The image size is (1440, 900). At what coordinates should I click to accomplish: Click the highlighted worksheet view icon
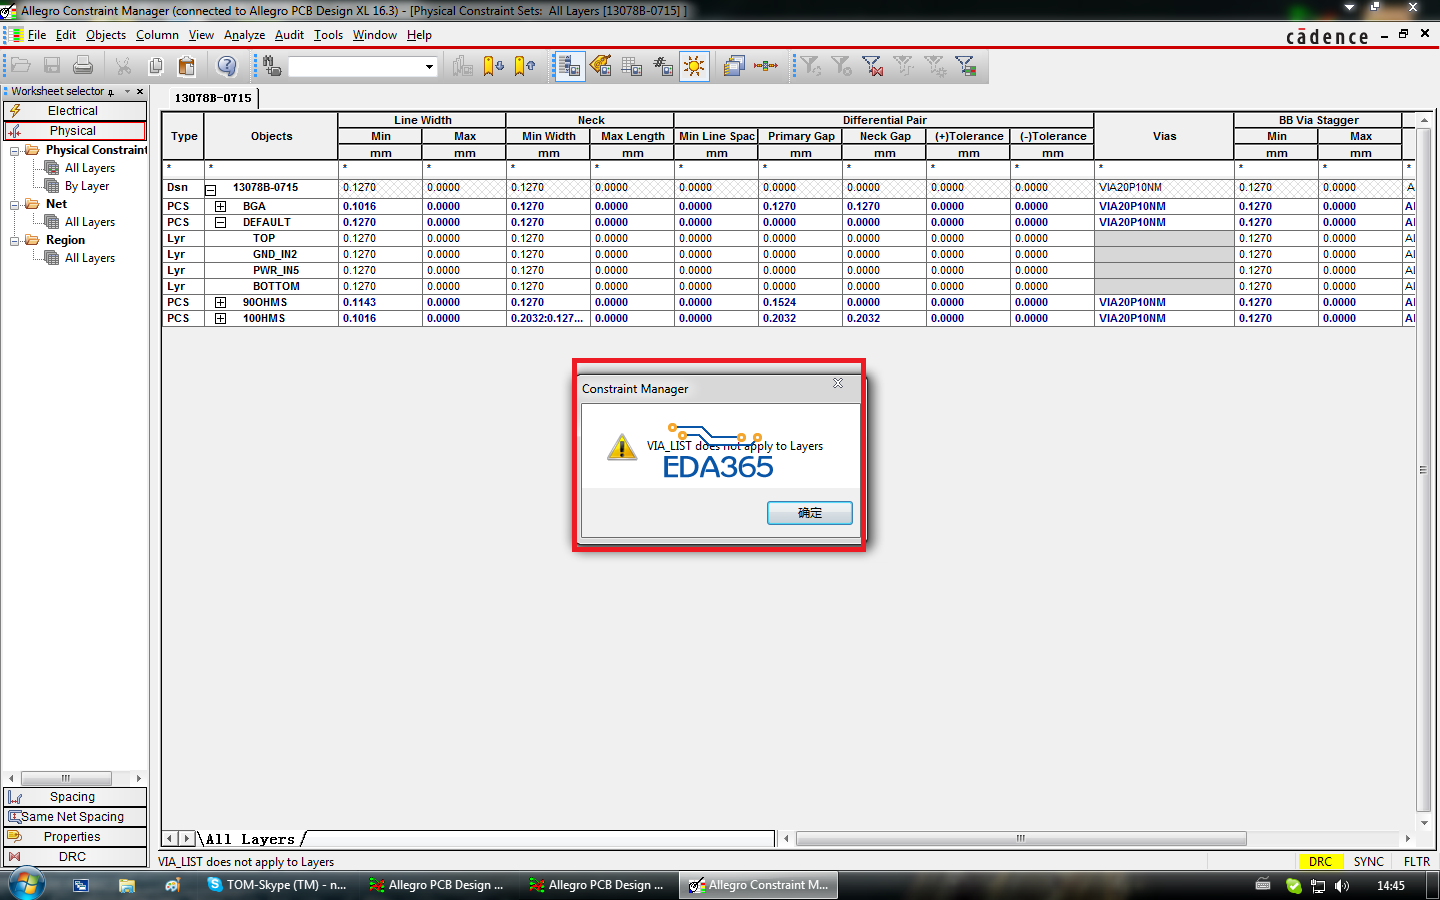569,66
